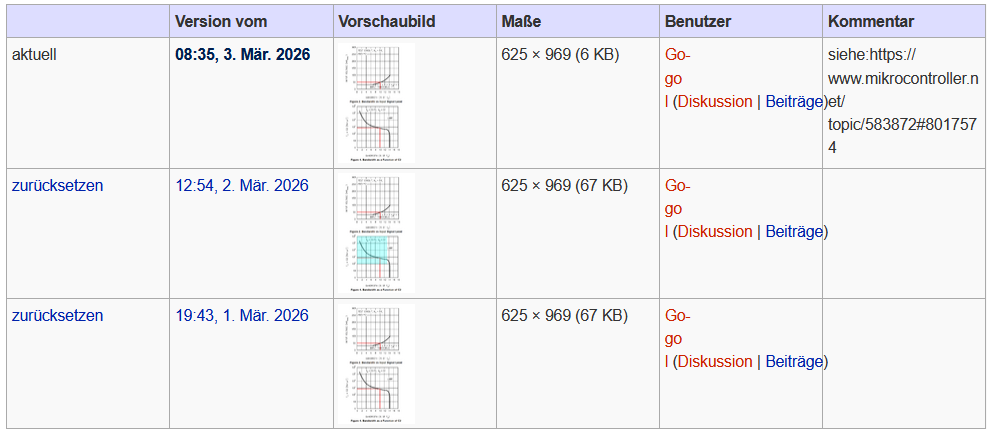
Task: Visit the Go-gol user page in the aktuell row
Action: (676, 78)
